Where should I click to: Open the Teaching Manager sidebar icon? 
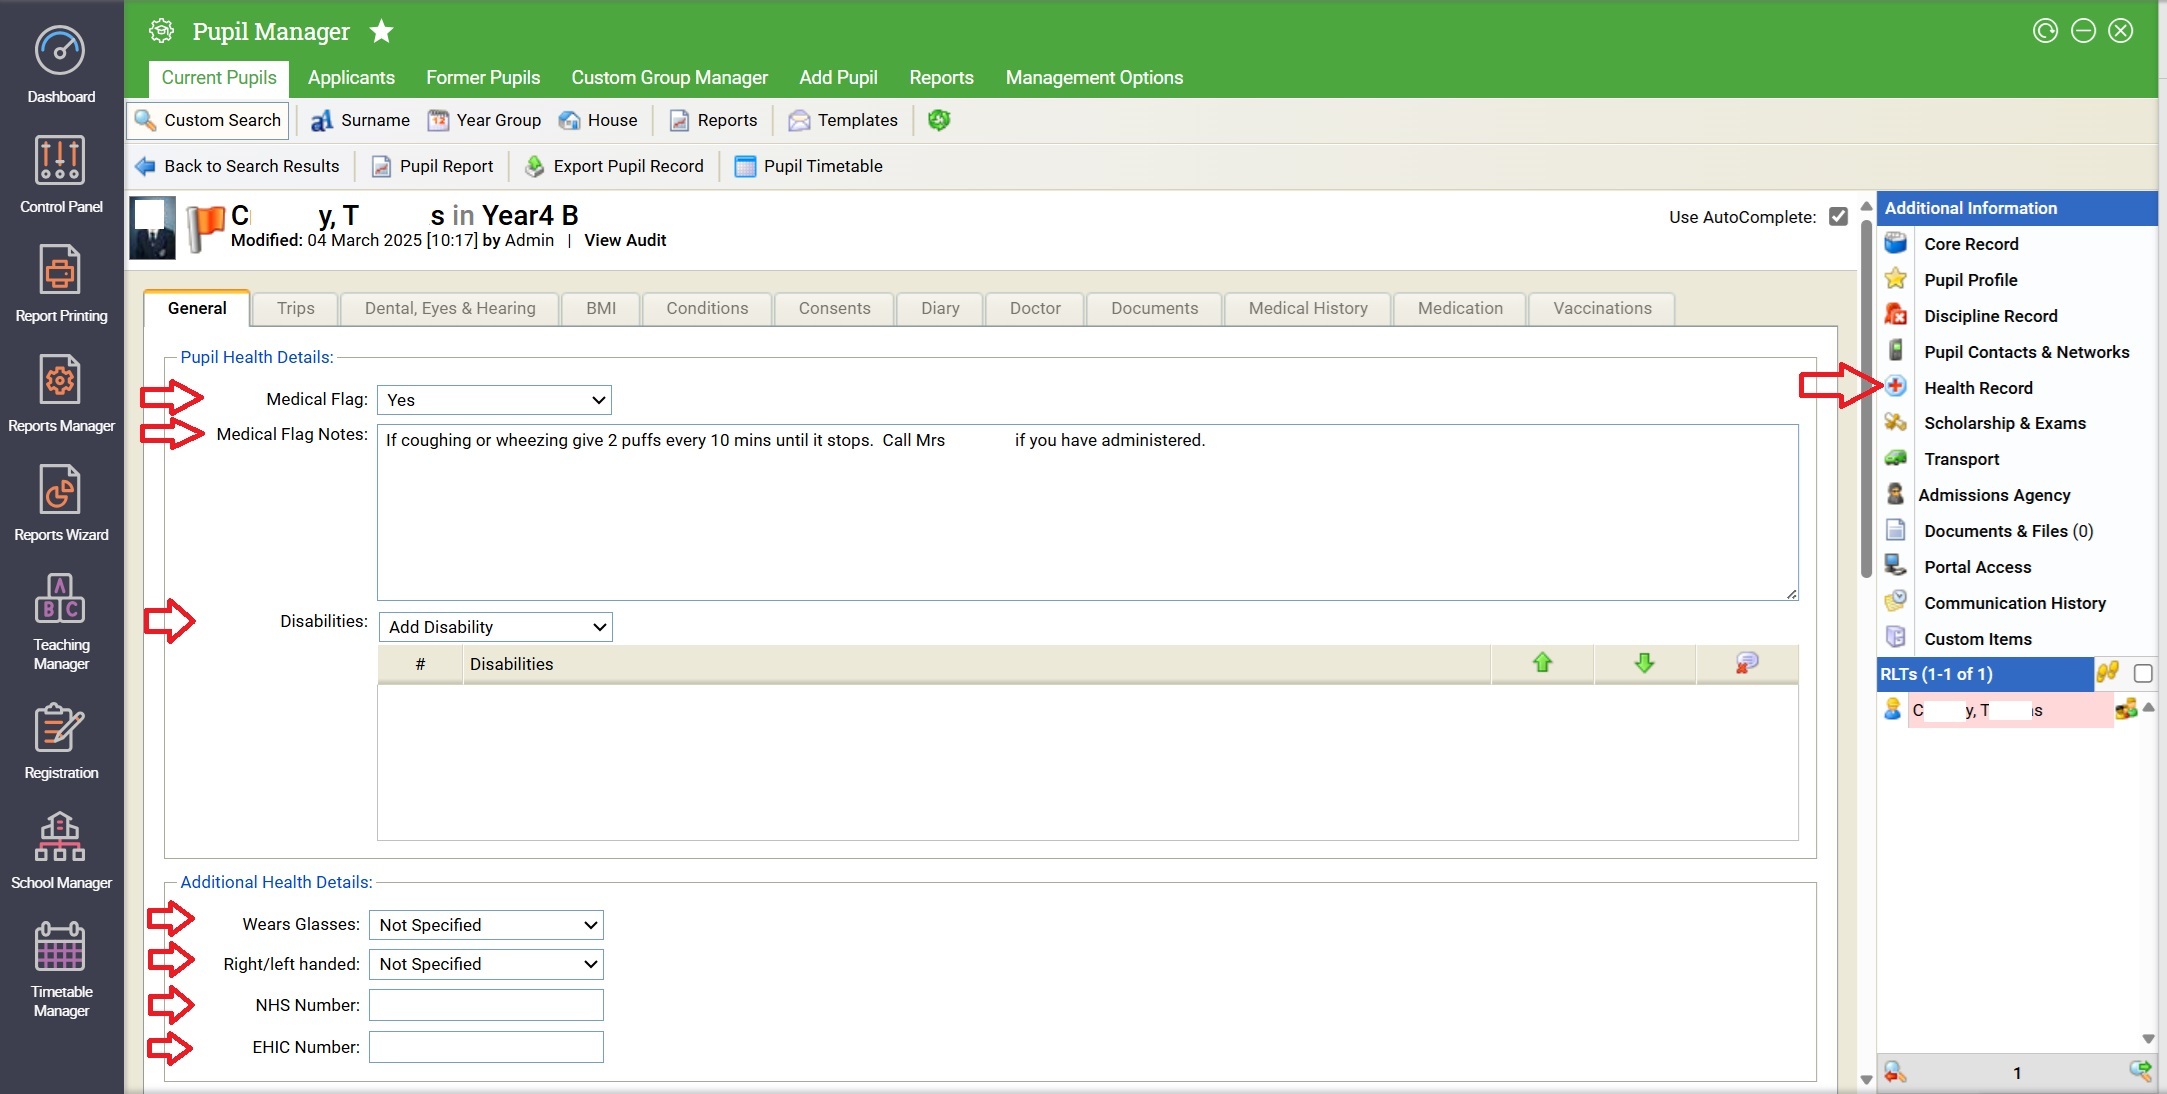[60, 600]
